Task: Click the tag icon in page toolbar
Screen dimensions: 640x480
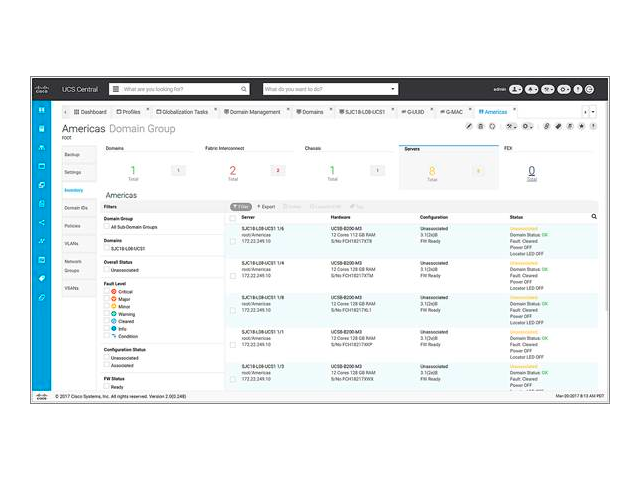Action: click(x=558, y=127)
